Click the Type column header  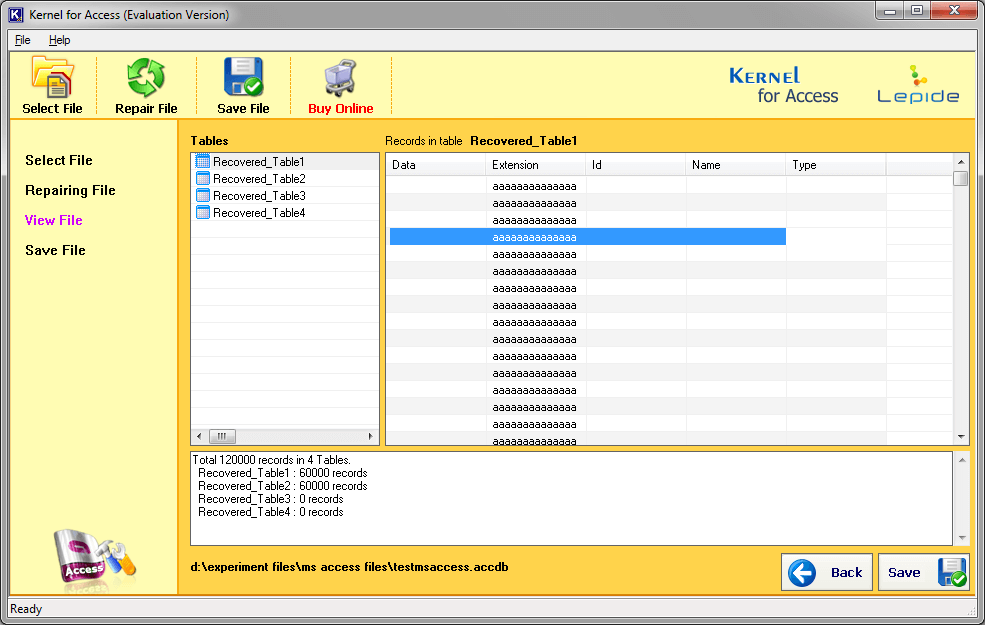tap(835, 165)
